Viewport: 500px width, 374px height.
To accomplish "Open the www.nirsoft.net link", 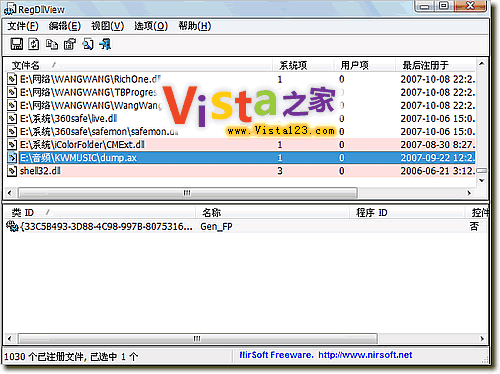I will (365, 355).
